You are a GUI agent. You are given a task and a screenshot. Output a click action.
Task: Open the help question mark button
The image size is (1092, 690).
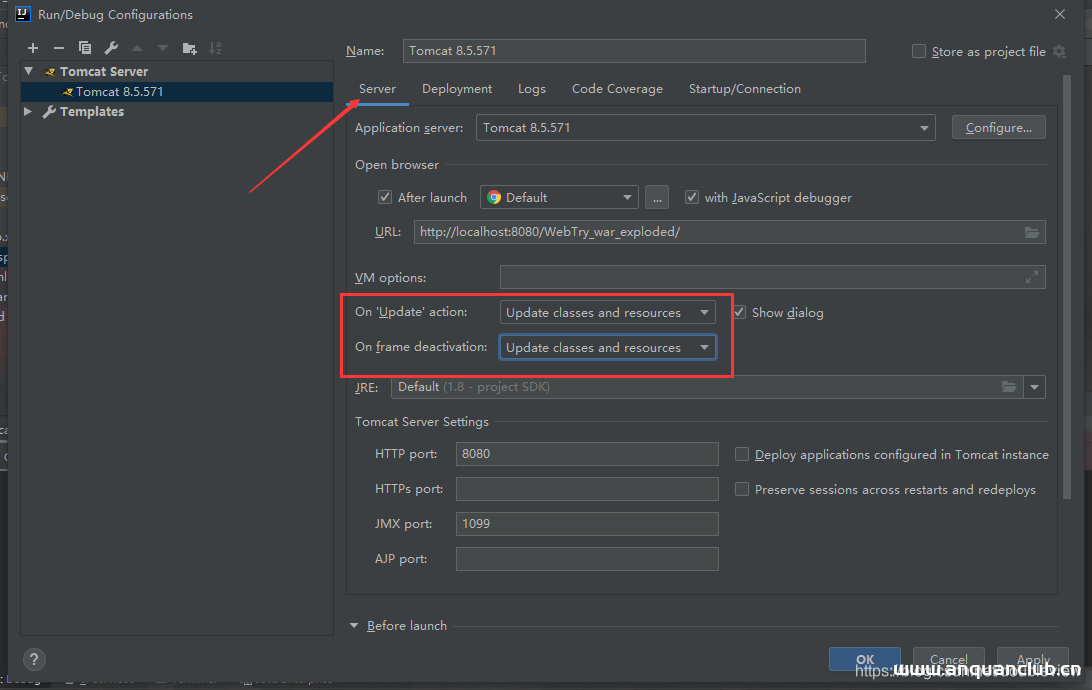tap(34, 660)
